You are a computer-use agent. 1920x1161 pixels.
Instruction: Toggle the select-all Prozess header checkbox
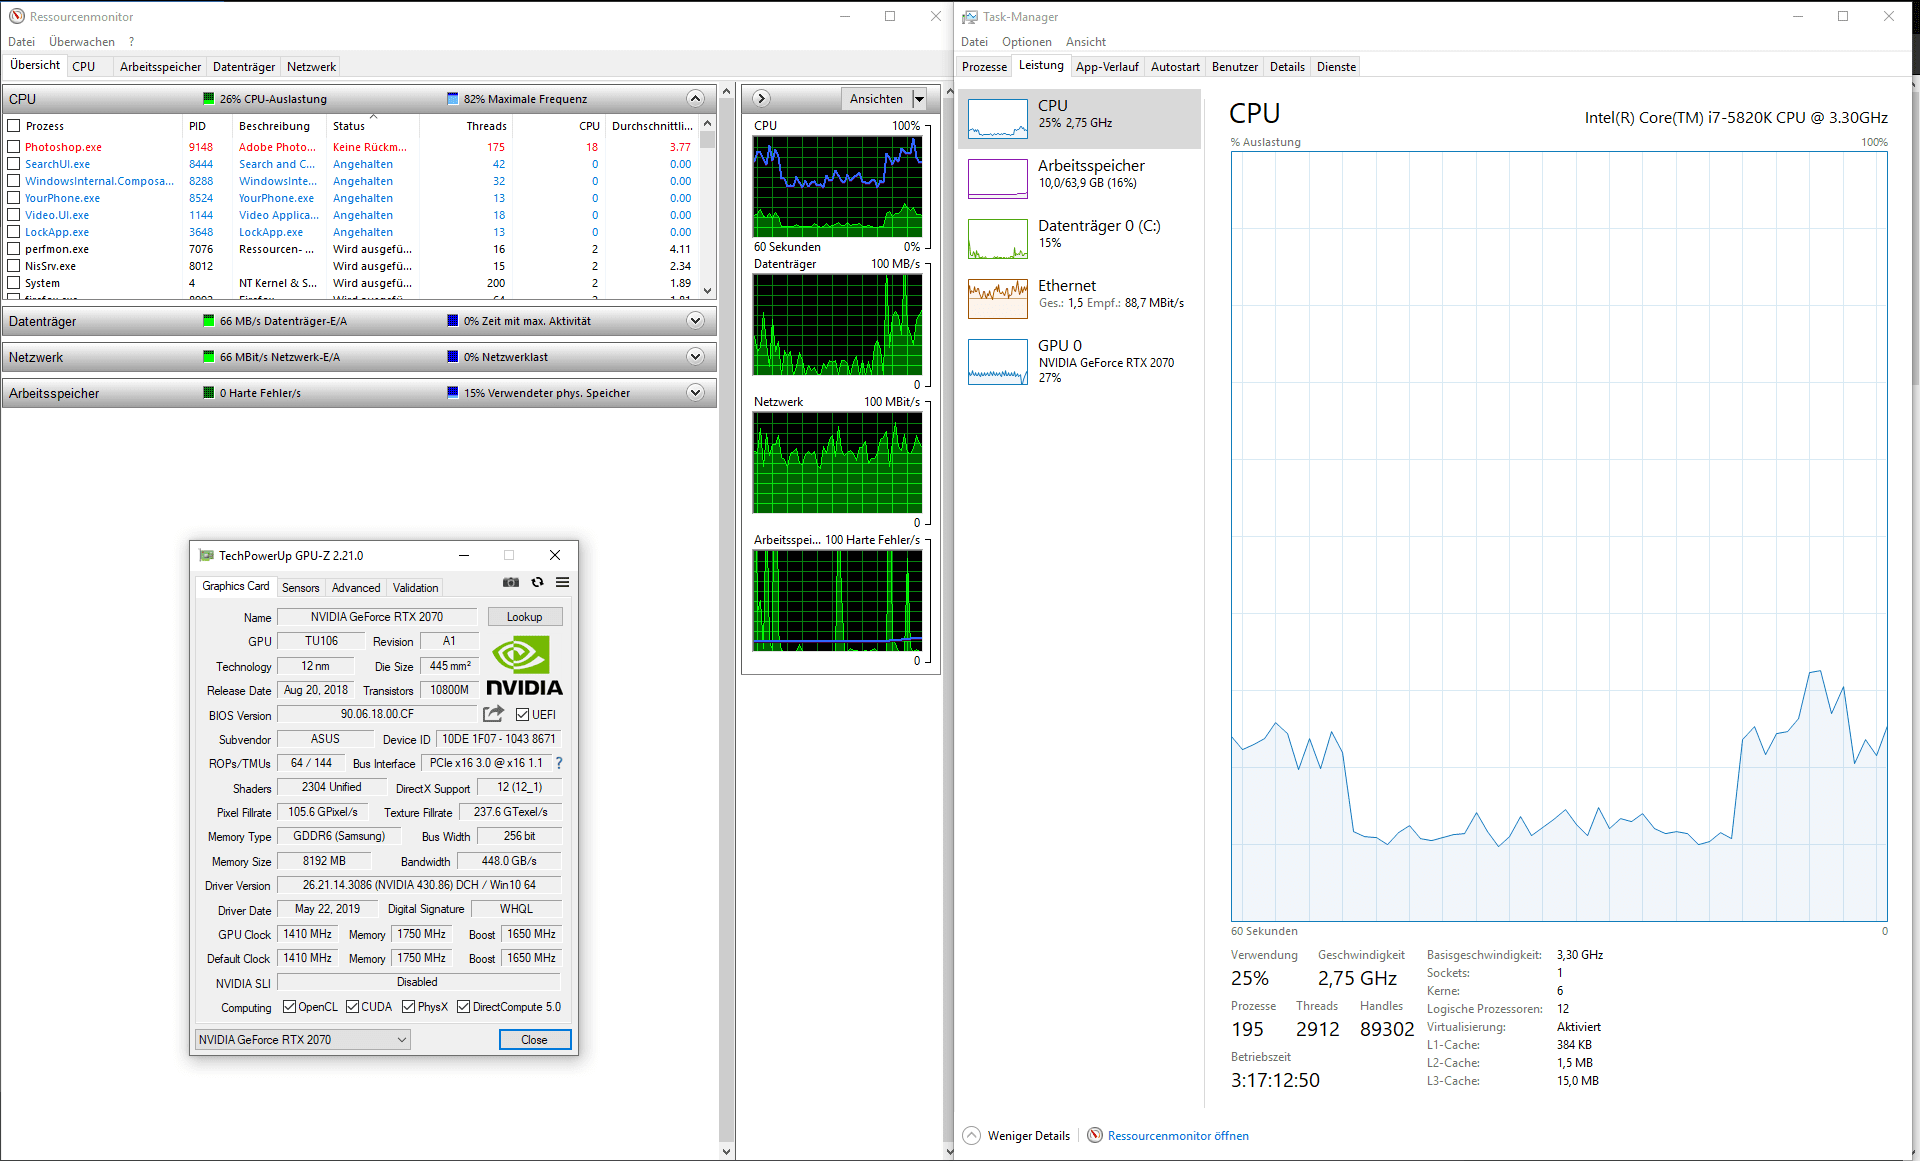pos(14,126)
